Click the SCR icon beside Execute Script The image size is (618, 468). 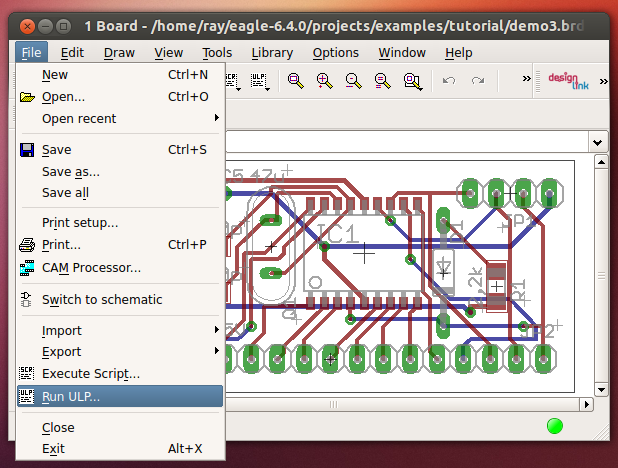point(26,373)
